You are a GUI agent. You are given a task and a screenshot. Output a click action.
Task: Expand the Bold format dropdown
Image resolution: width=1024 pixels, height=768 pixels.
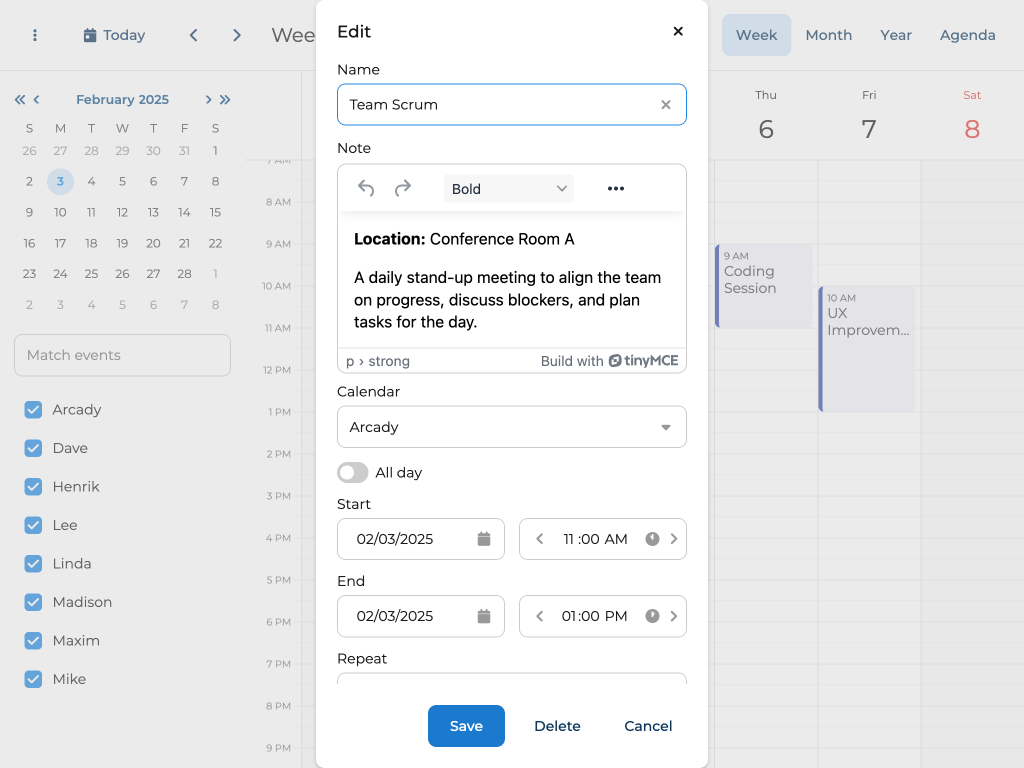(509, 189)
